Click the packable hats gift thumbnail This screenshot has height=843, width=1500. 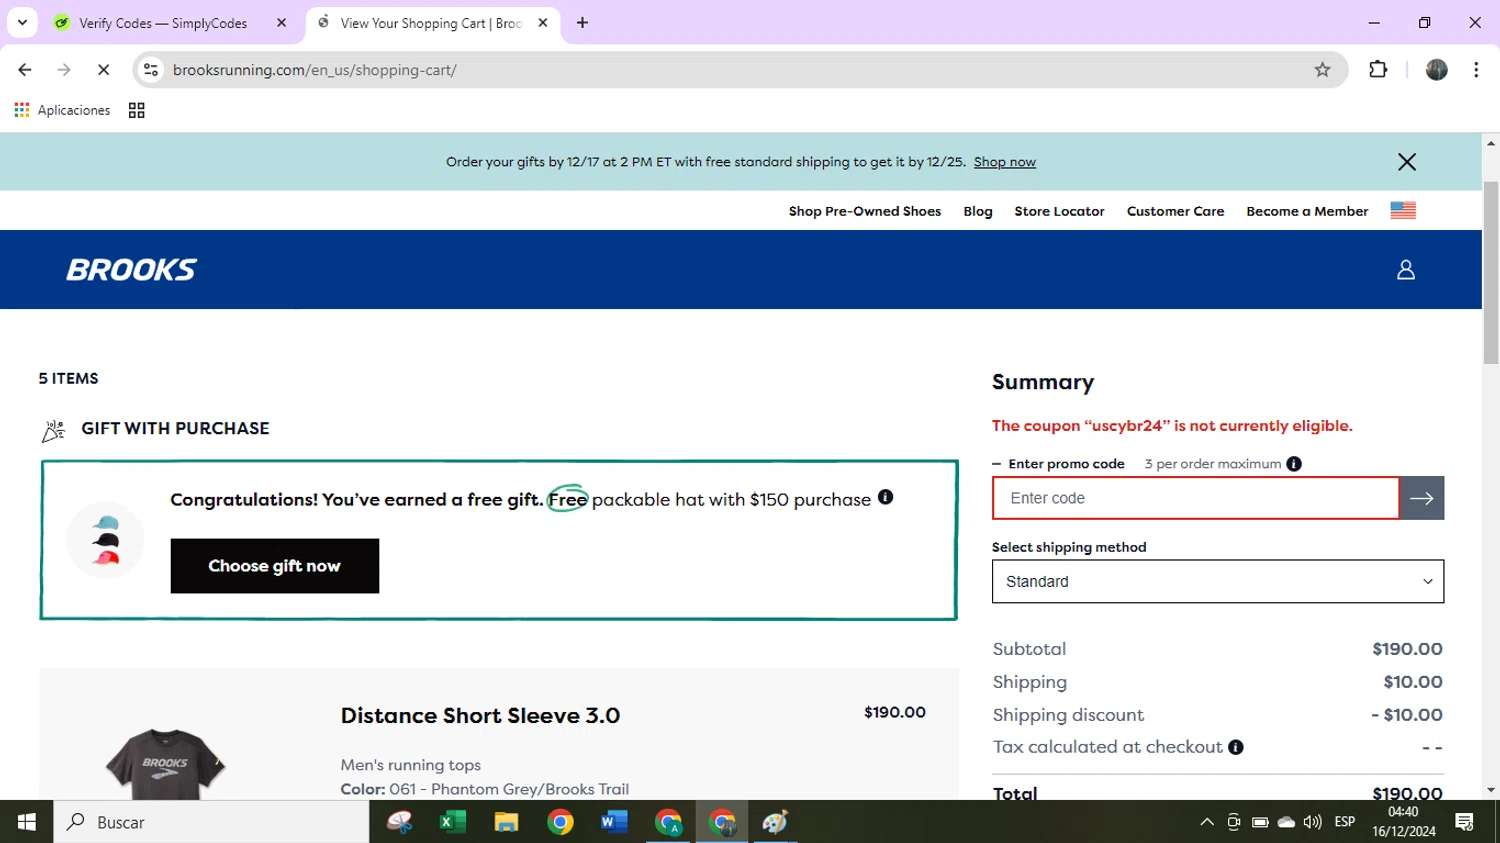(x=105, y=540)
